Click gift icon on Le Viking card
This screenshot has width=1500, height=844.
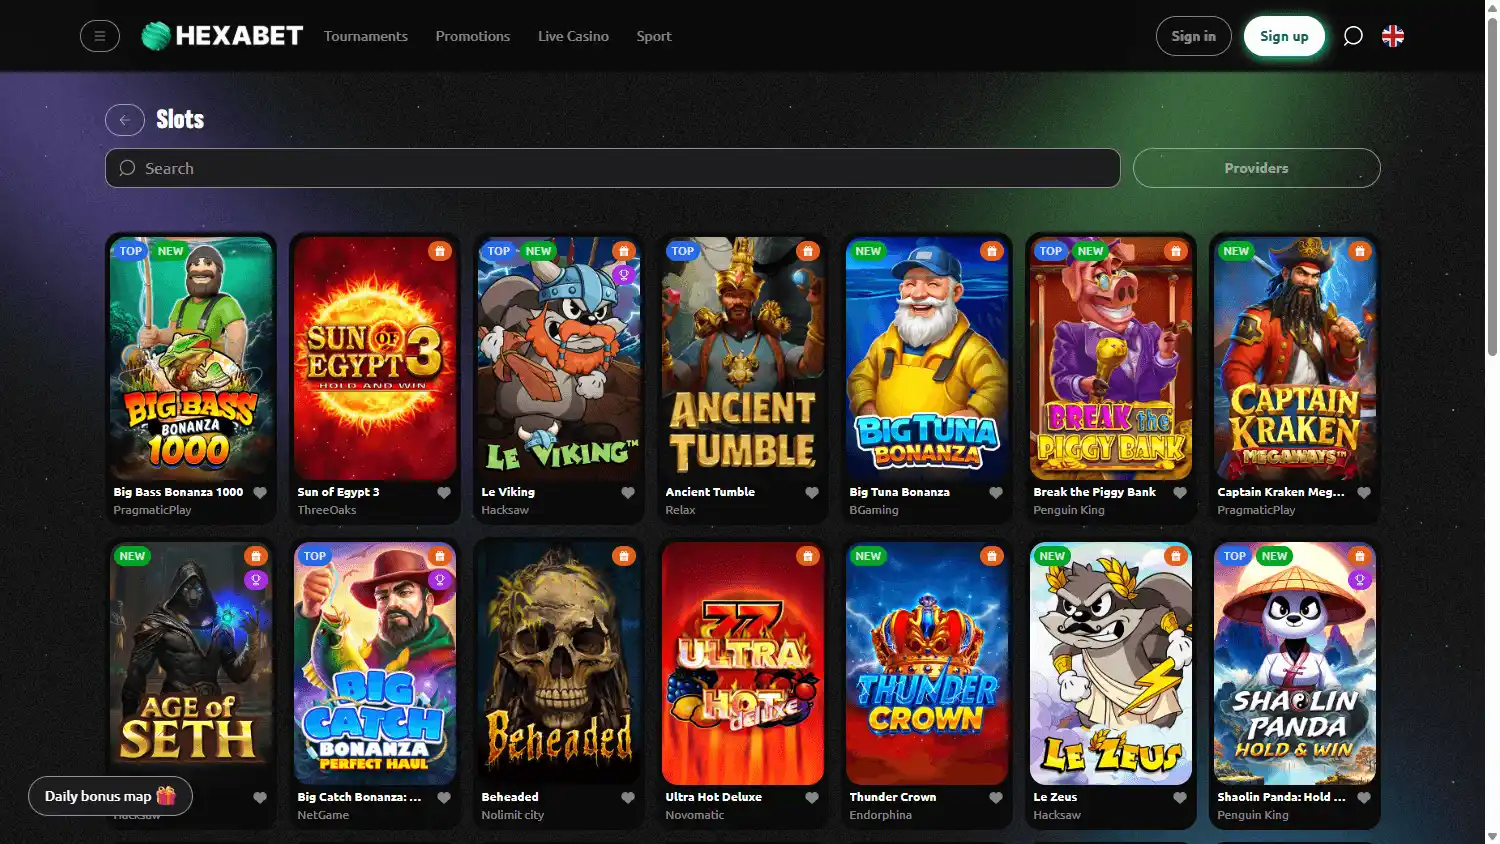[x=624, y=251]
